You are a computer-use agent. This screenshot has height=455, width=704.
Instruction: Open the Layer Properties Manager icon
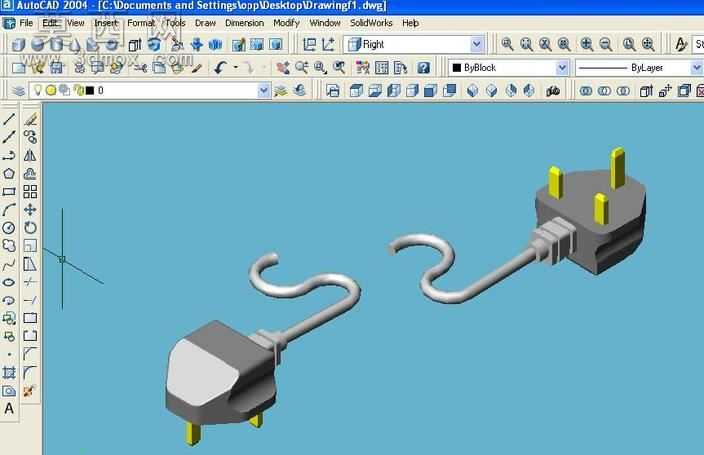[x=18, y=91]
